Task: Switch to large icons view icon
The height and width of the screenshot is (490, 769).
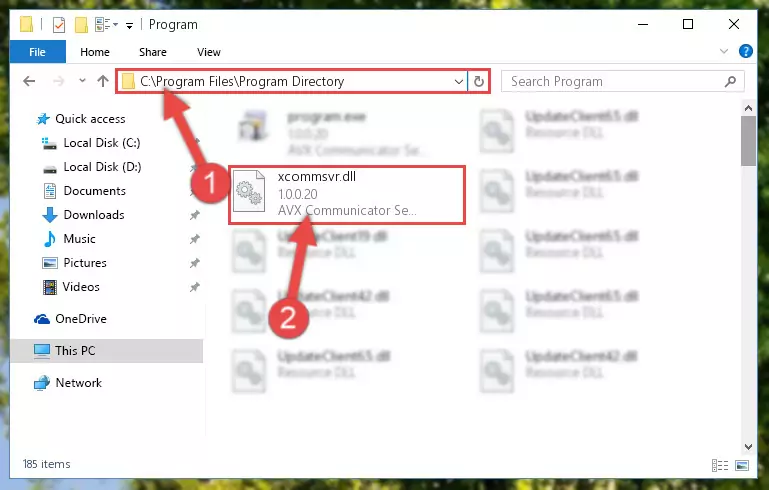Action: (742, 464)
